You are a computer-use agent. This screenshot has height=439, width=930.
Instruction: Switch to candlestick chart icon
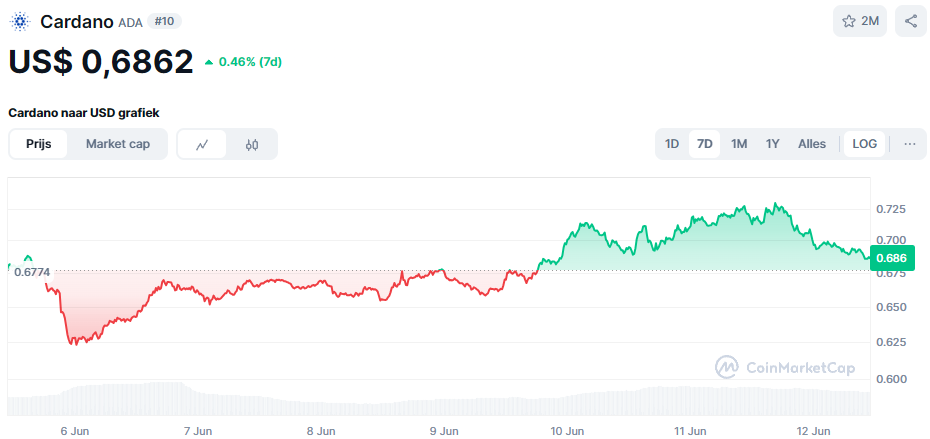pos(252,144)
